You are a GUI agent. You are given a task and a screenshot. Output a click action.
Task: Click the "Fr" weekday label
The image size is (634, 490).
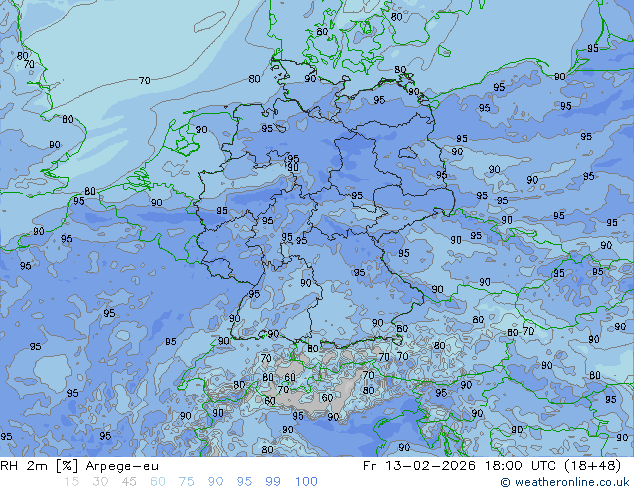(x=369, y=465)
